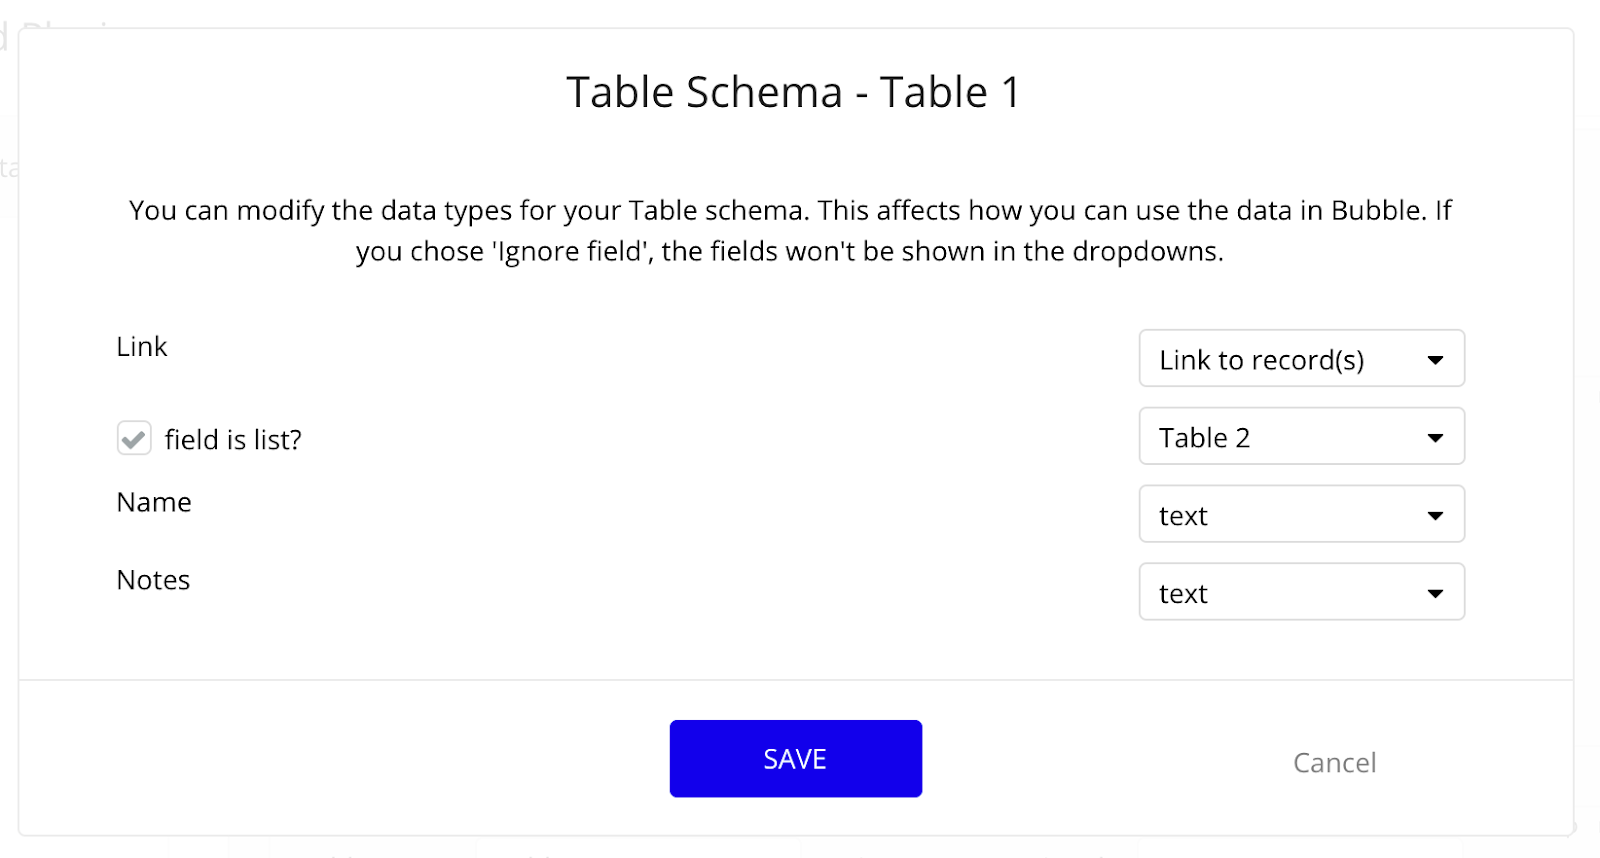Viewport: 1600px width, 858px height.
Task: Uncheck the 'field is list?' checkbox
Action: [134, 438]
